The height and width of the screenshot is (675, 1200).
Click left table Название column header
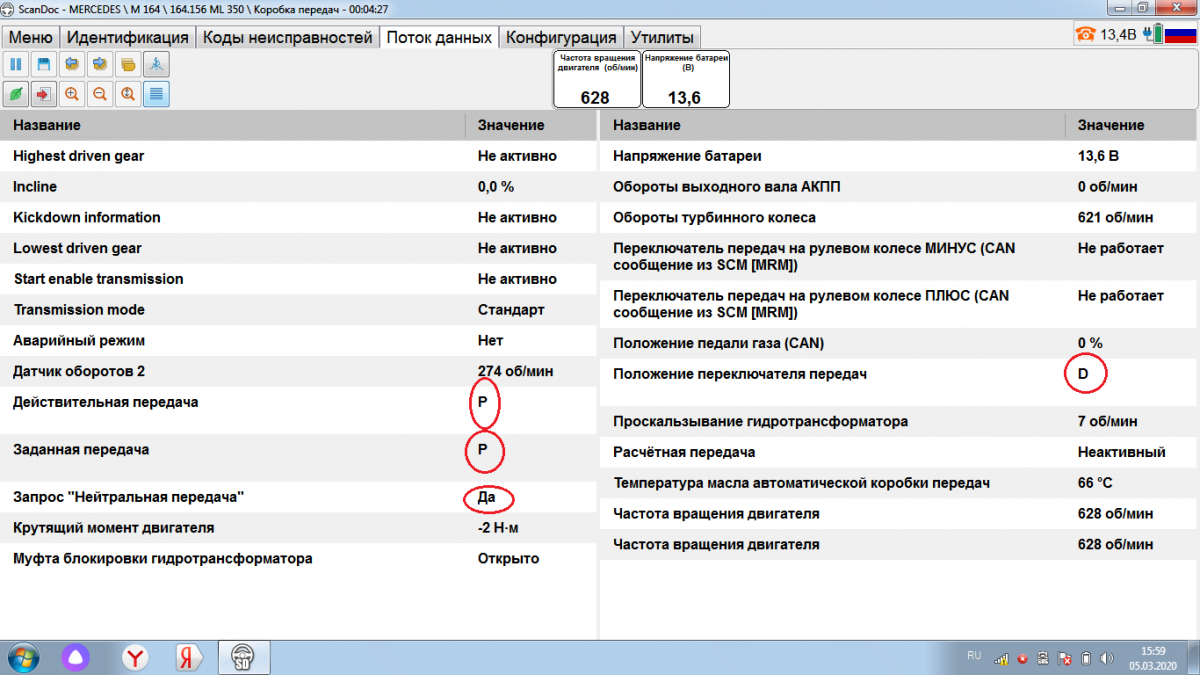233,125
